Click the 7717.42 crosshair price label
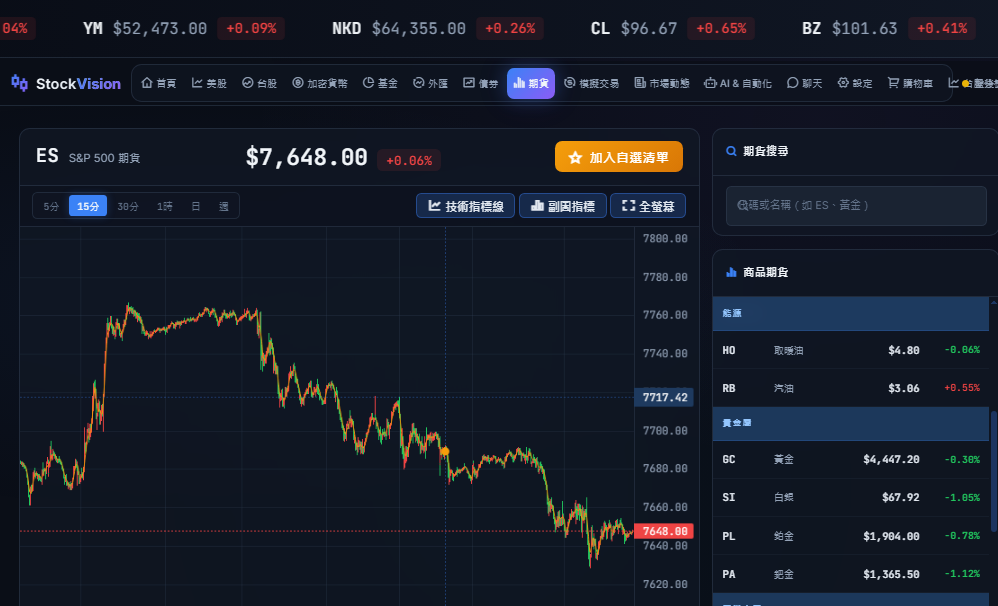Screen dimensions: 998x606 [664, 397]
